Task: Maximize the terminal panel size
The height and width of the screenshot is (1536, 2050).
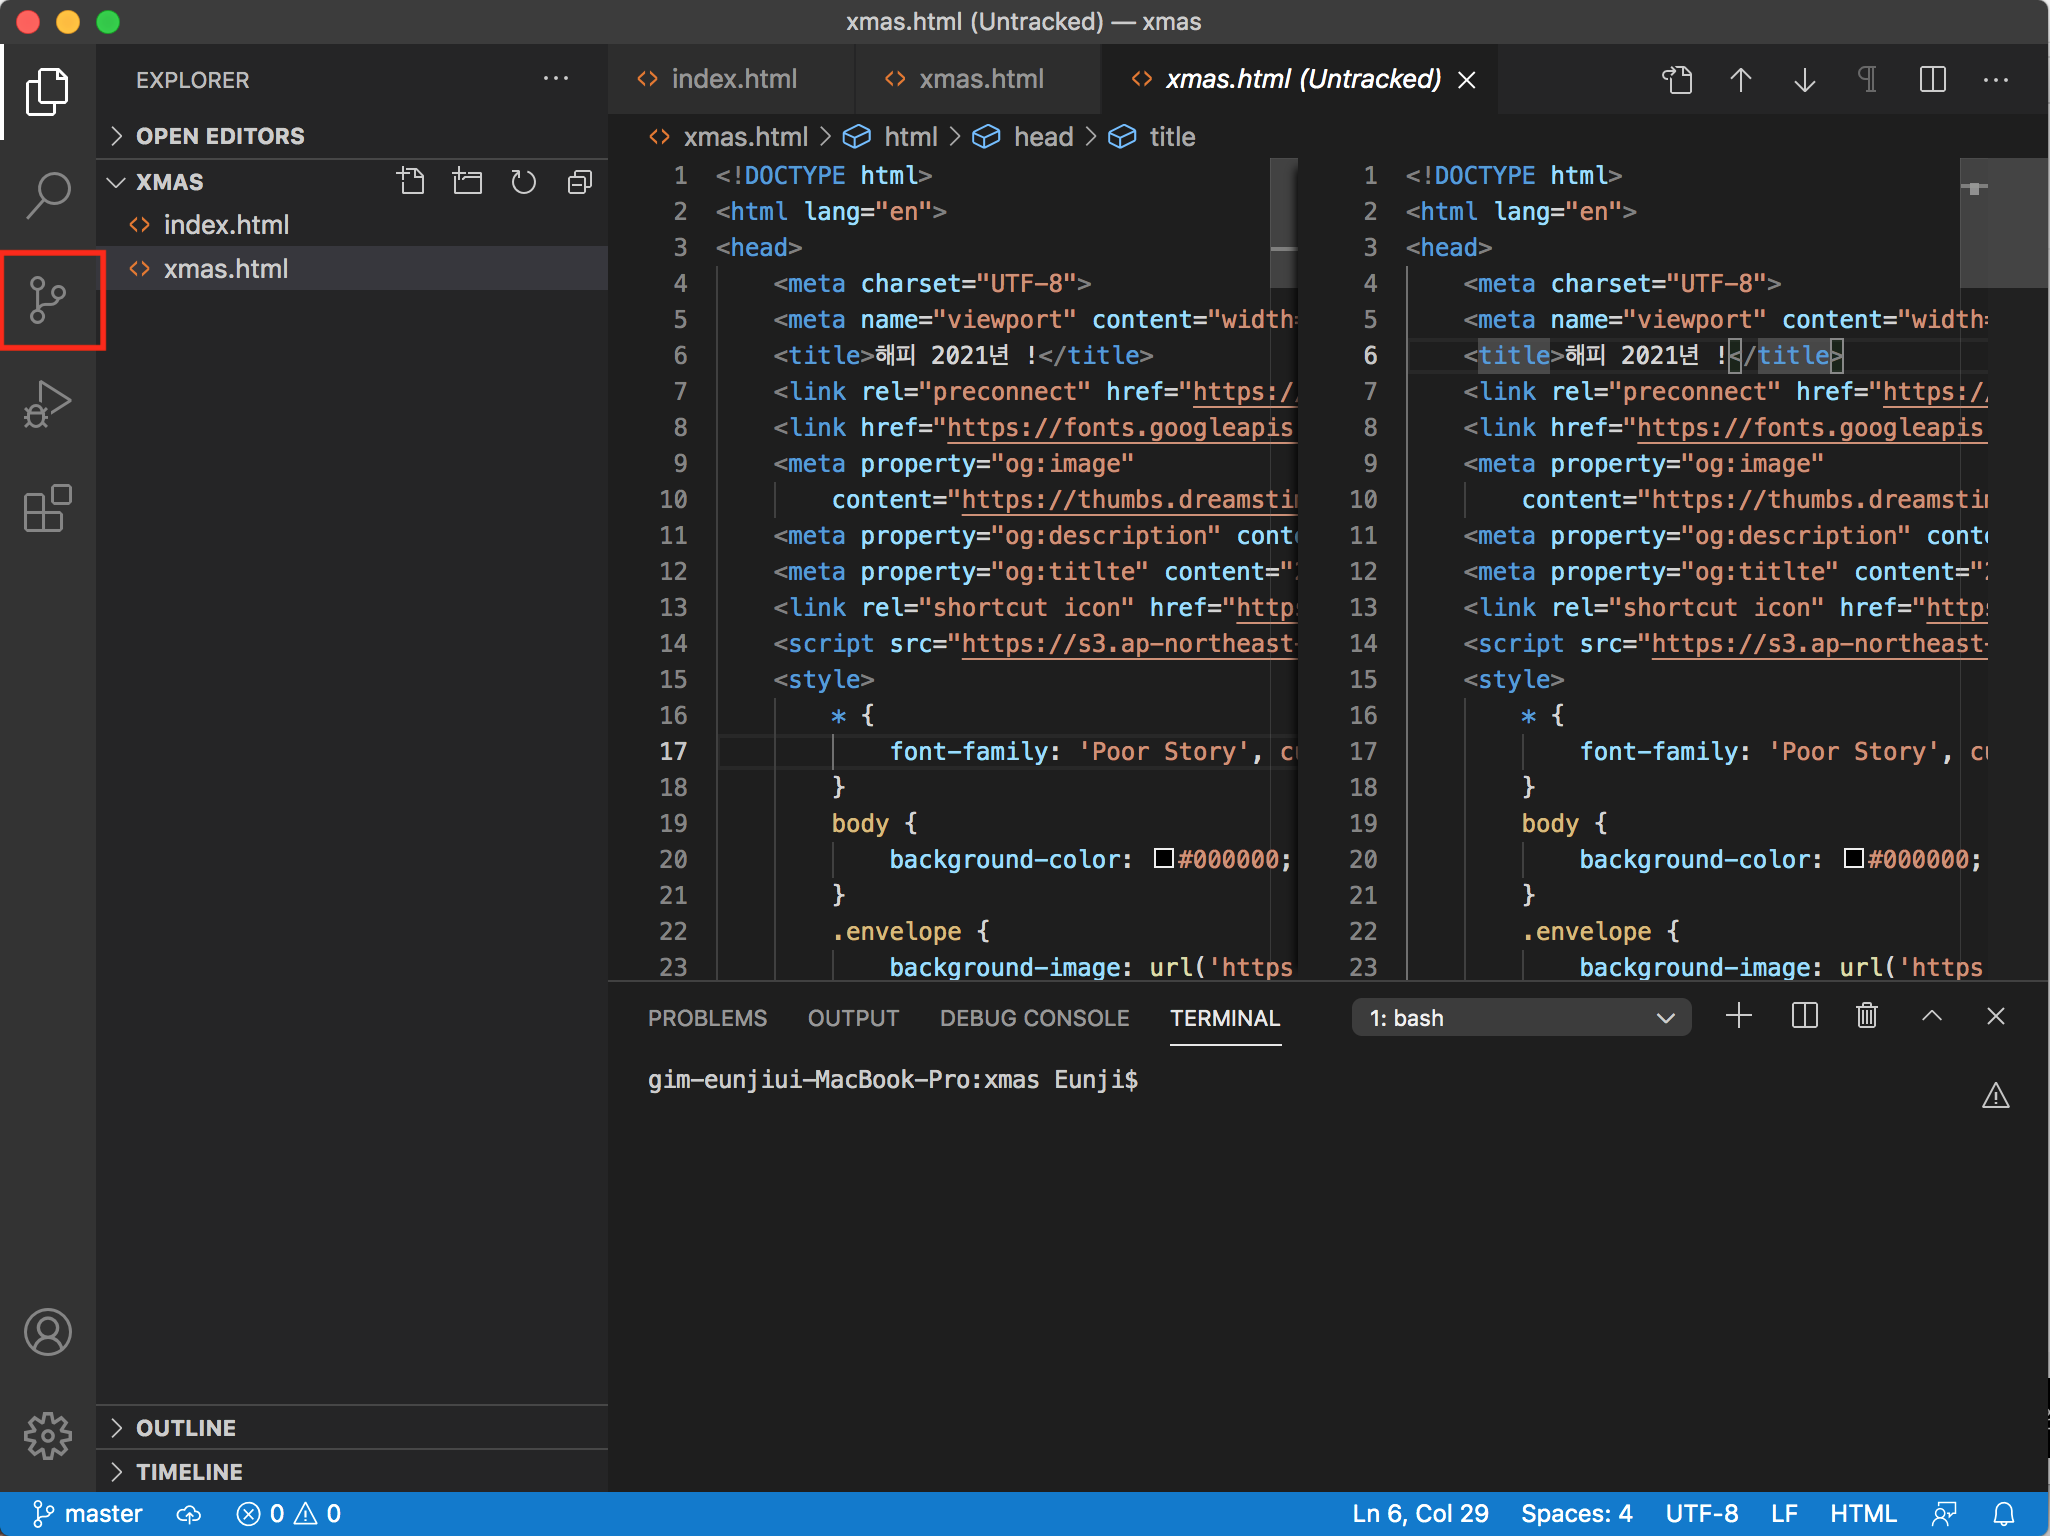Action: [1931, 1017]
